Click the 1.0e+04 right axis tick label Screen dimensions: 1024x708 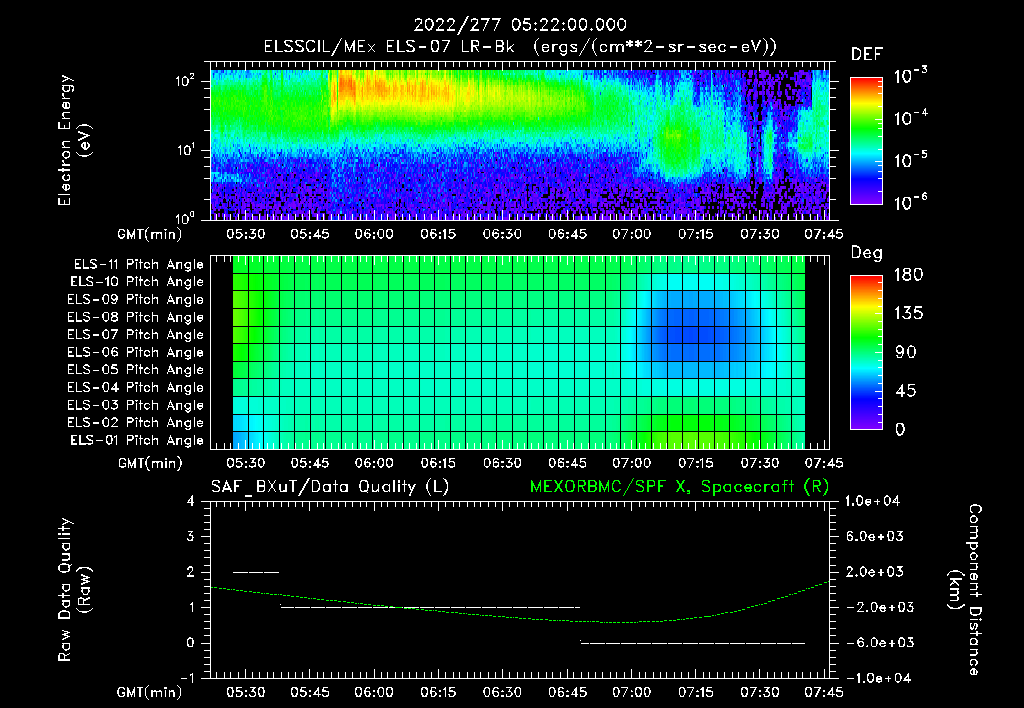(872, 501)
